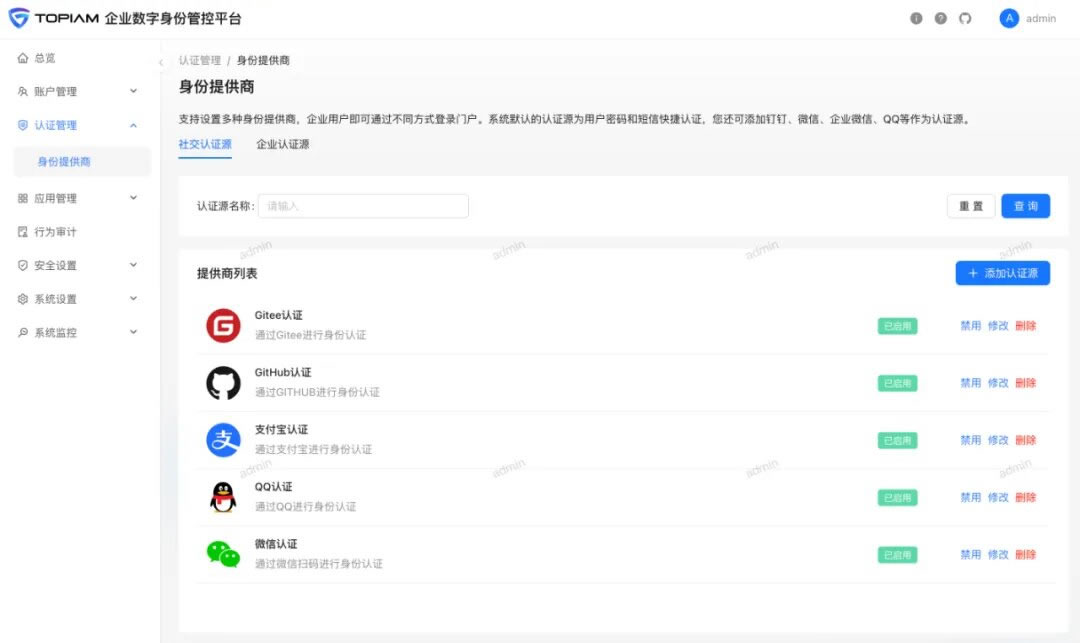Open the info icon in header
The image size is (1080, 643).
click(x=916, y=19)
